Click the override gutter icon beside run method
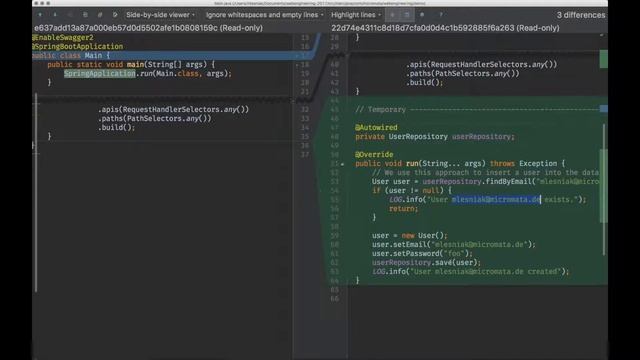The height and width of the screenshot is (360, 640). point(342,164)
